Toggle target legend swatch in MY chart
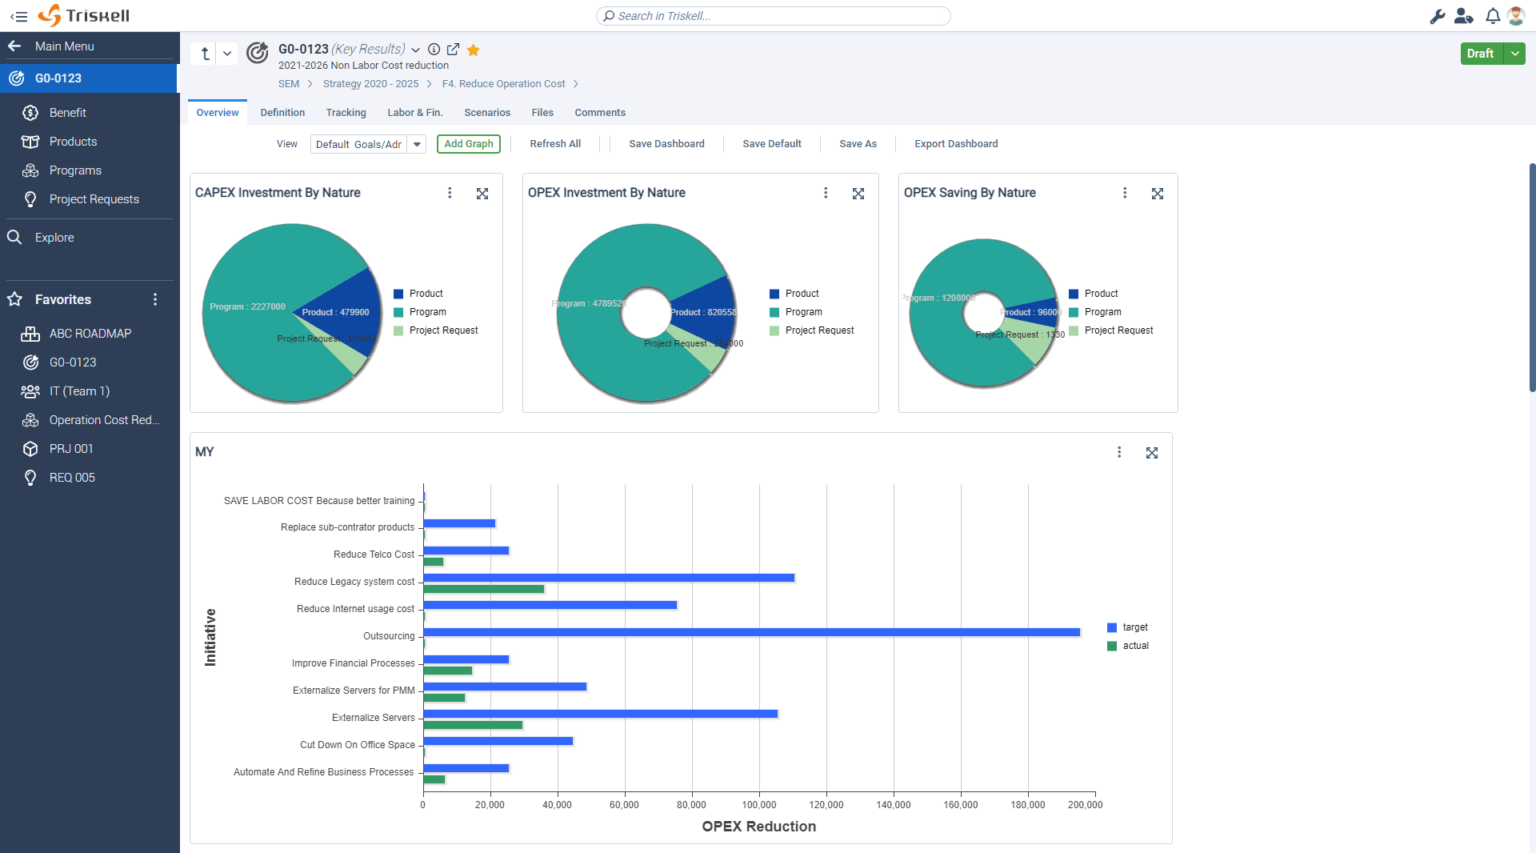1536x853 pixels. [1112, 628]
